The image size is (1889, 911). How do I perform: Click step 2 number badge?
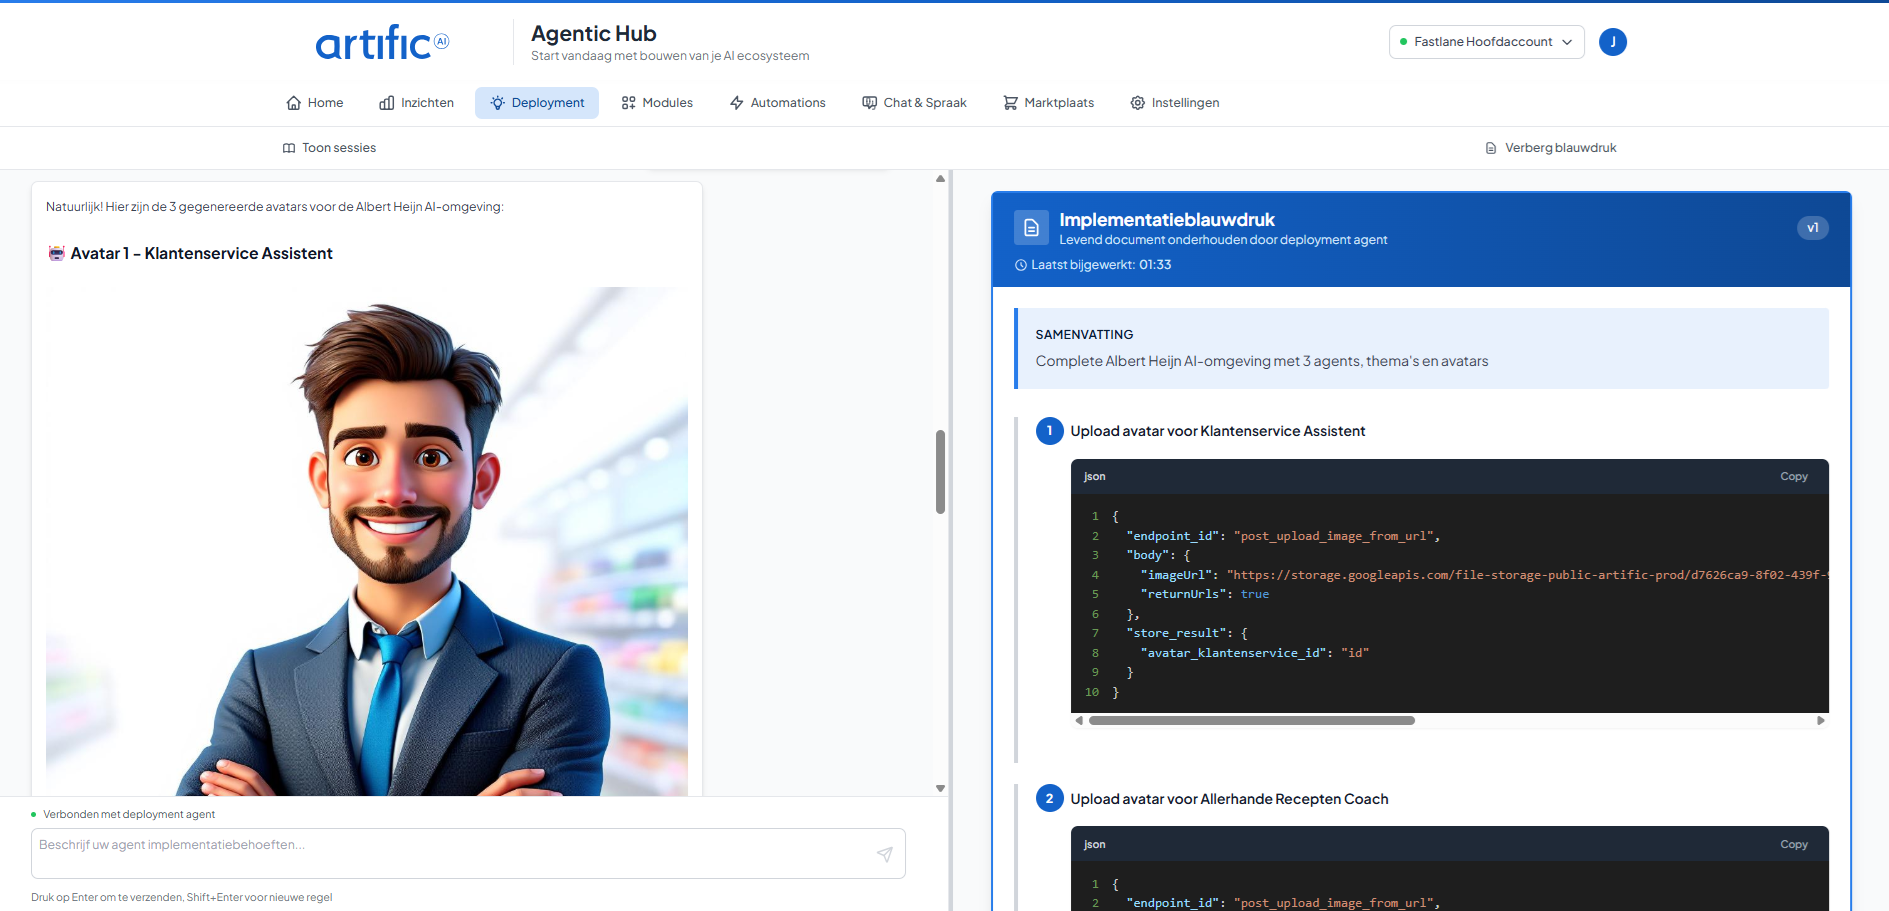1049,799
